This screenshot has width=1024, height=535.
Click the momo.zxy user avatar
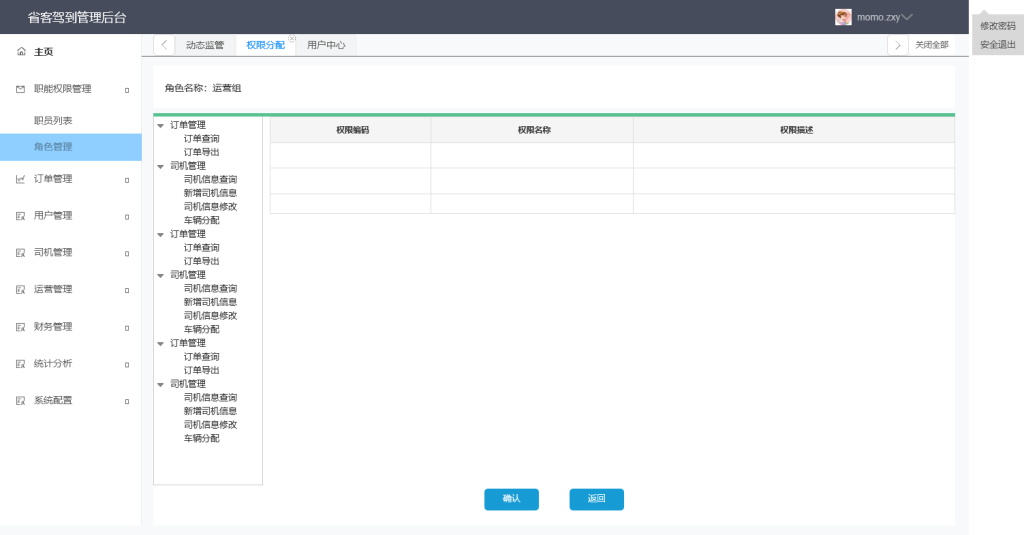pos(843,17)
